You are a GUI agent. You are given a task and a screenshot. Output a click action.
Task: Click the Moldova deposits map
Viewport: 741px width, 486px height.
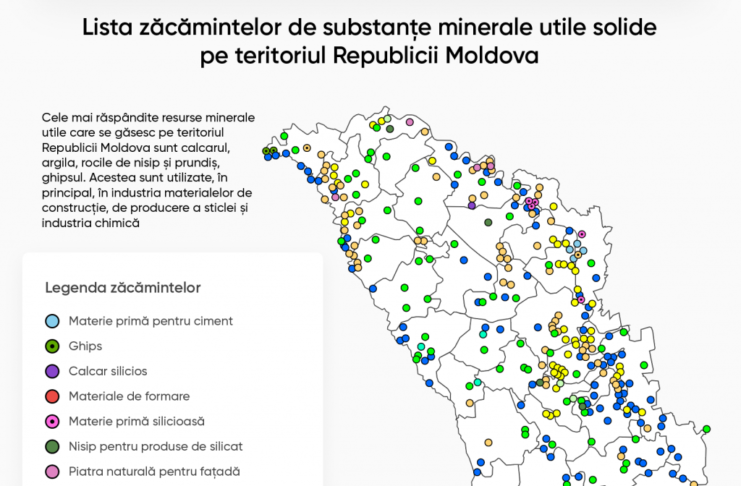click(487, 296)
